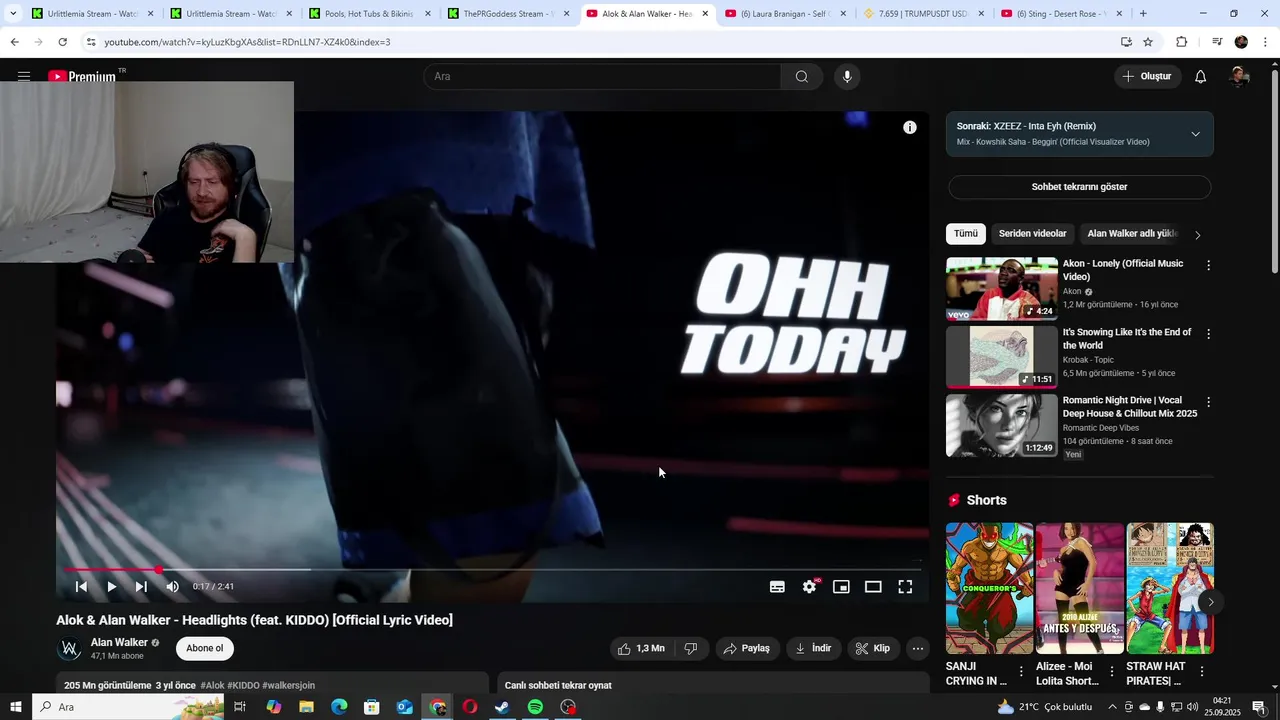1280x720 pixels.
Task: Seek along the video progress bar
Action: [492, 570]
